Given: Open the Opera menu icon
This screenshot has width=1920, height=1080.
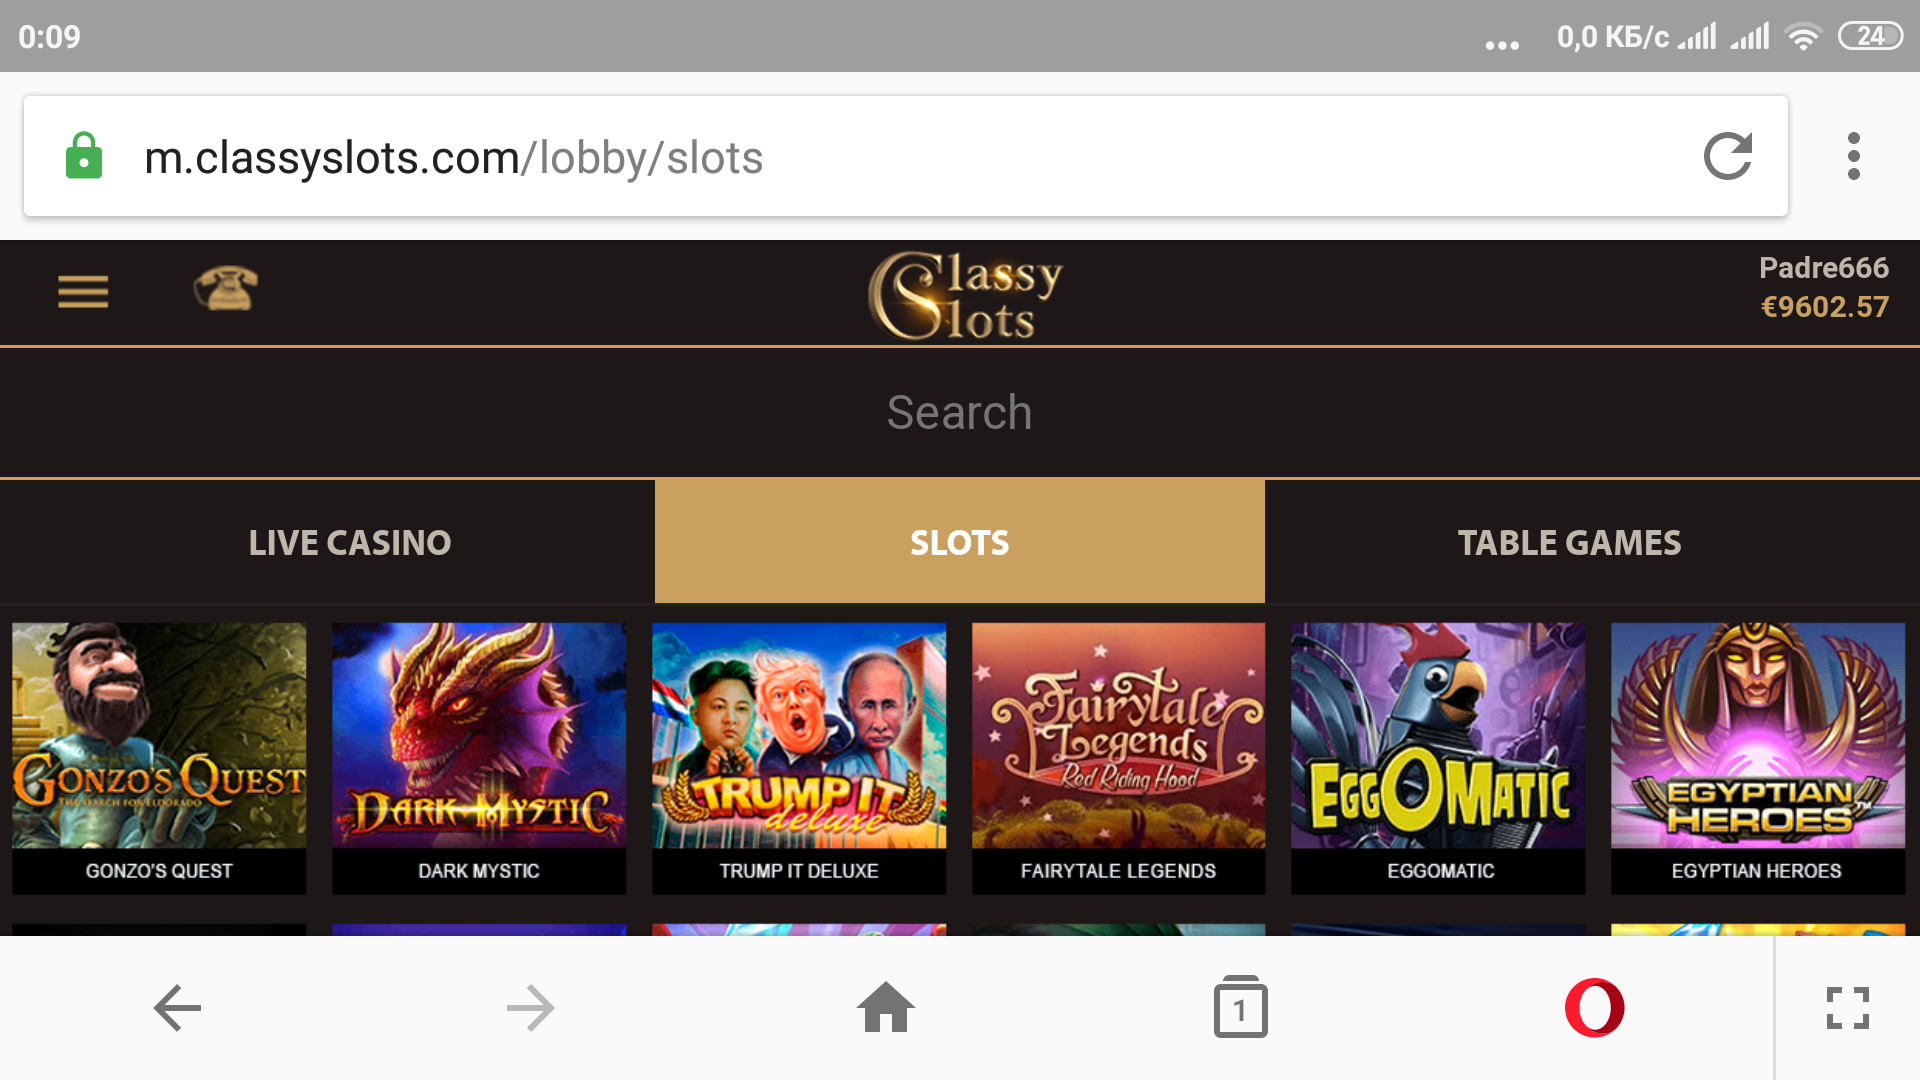Looking at the screenshot, I should [x=1594, y=1008].
